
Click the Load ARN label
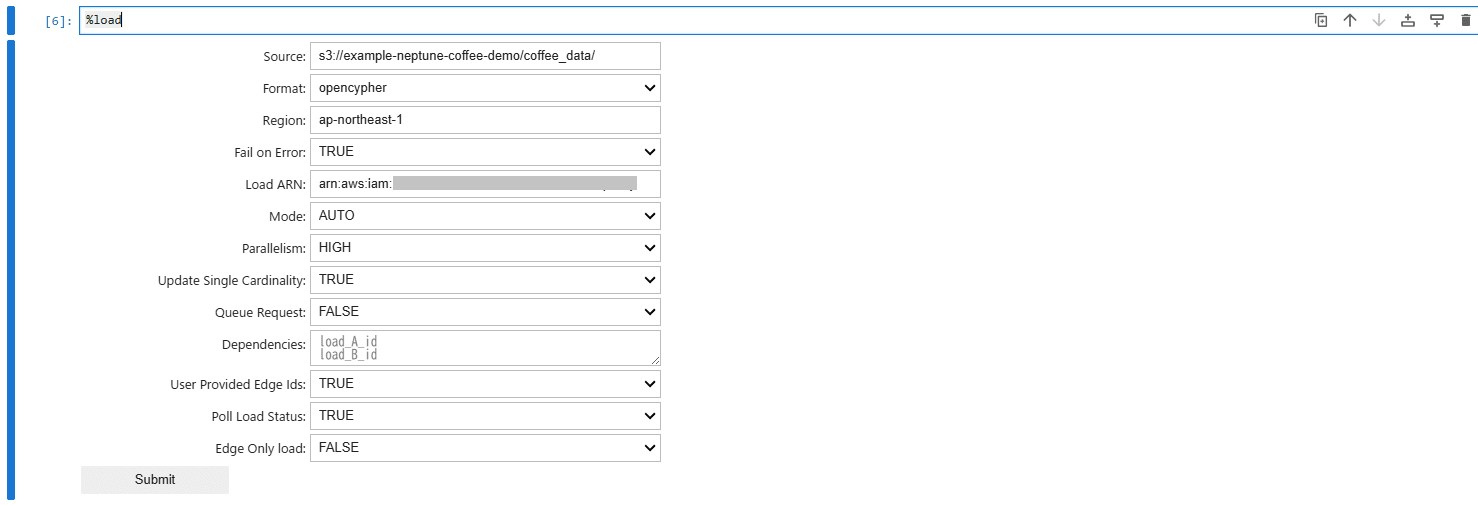(276, 185)
